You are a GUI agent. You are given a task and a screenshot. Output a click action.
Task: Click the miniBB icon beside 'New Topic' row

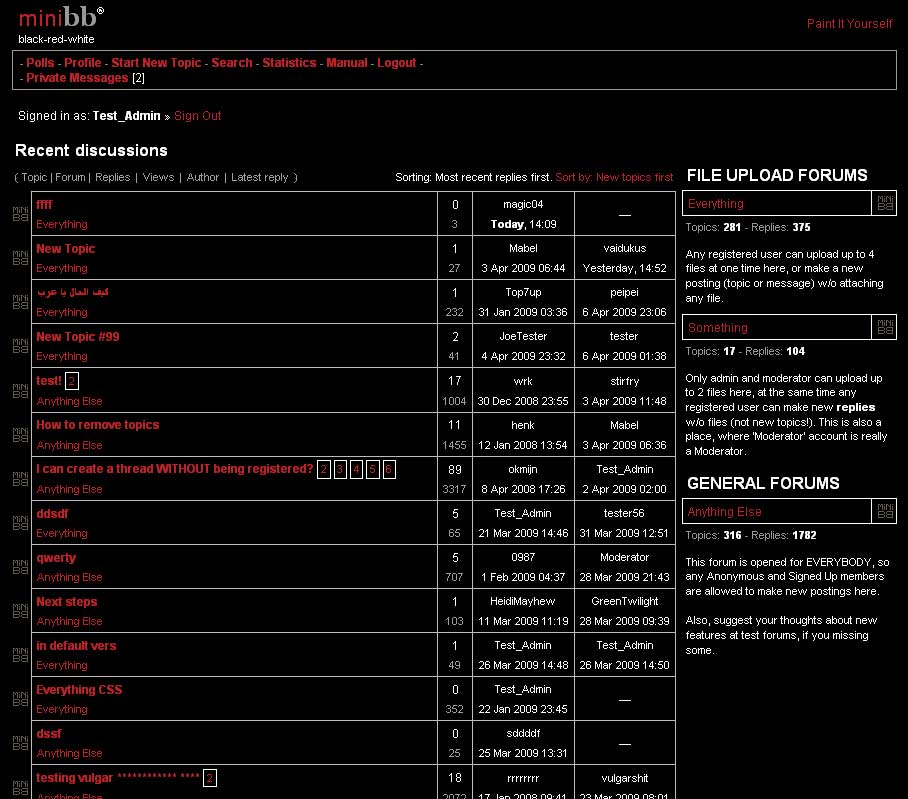tap(20, 258)
